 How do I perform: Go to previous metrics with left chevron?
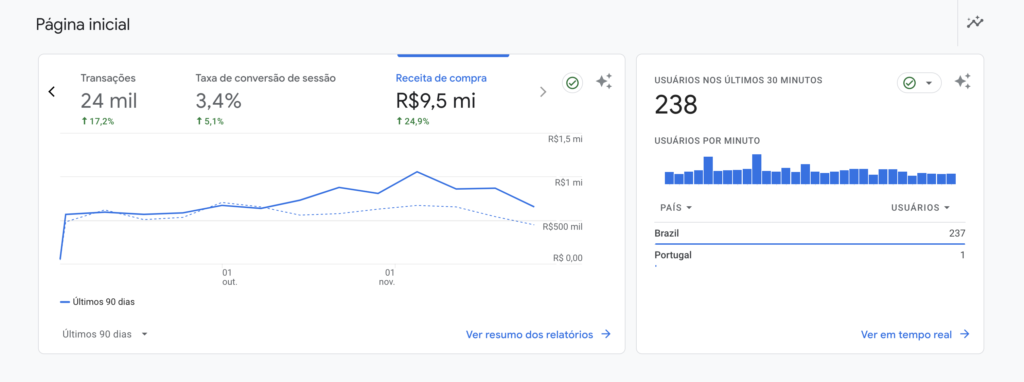point(52,92)
